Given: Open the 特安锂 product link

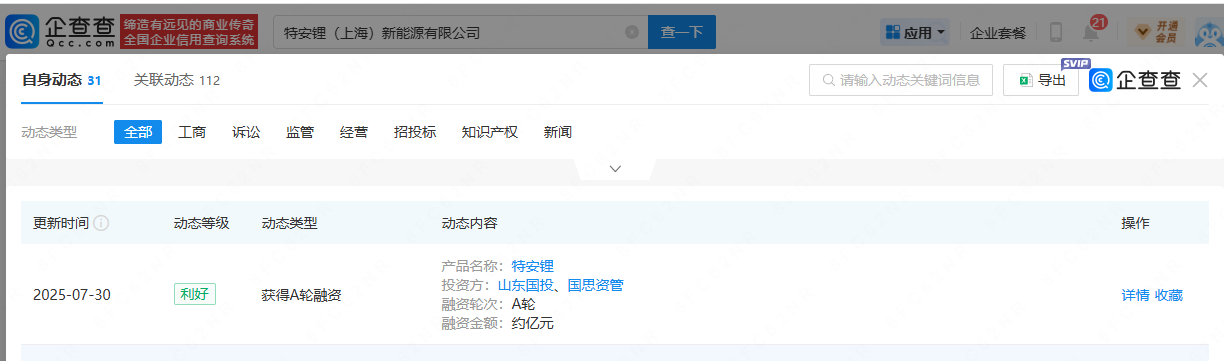Looking at the screenshot, I should click(533, 266).
